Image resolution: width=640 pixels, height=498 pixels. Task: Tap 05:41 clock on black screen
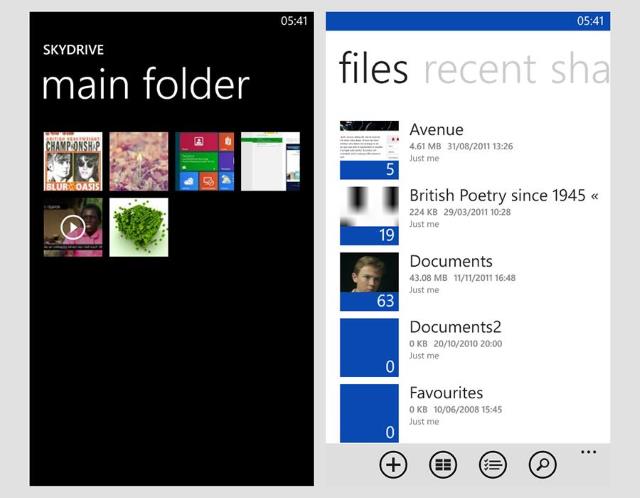click(294, 21)
